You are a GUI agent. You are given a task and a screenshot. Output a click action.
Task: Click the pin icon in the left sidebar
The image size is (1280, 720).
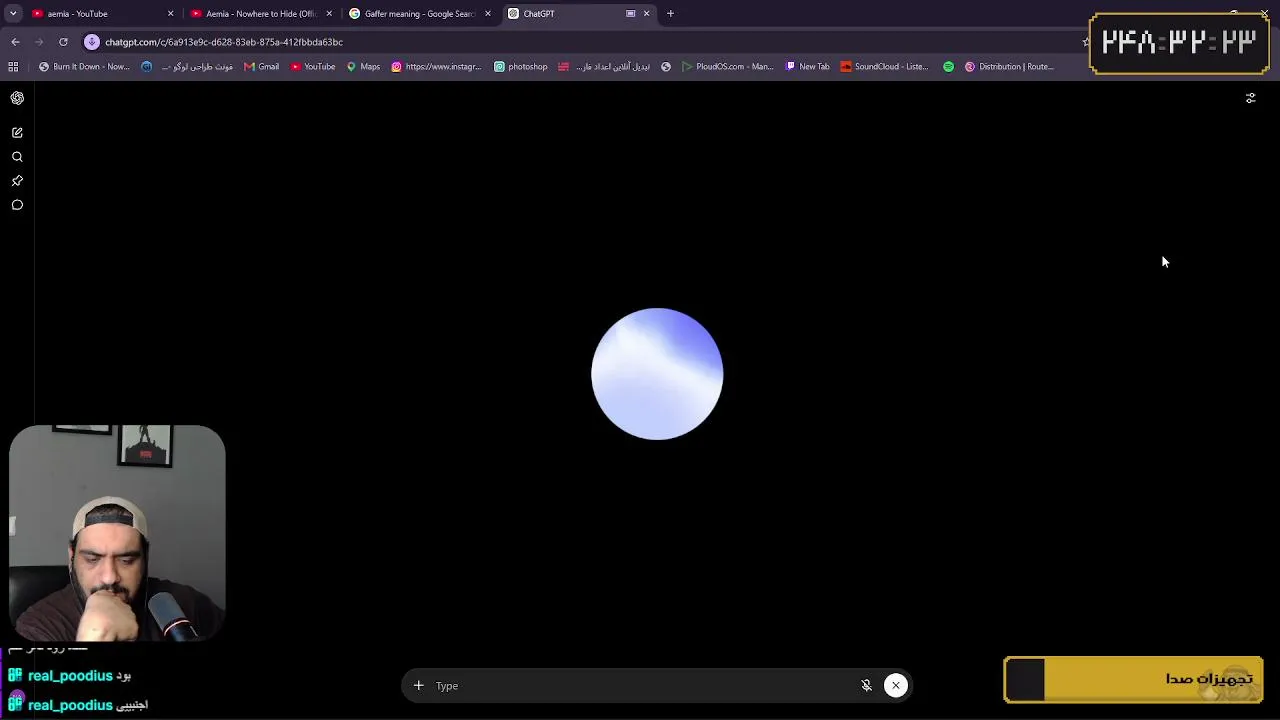[x=17, y=181]
